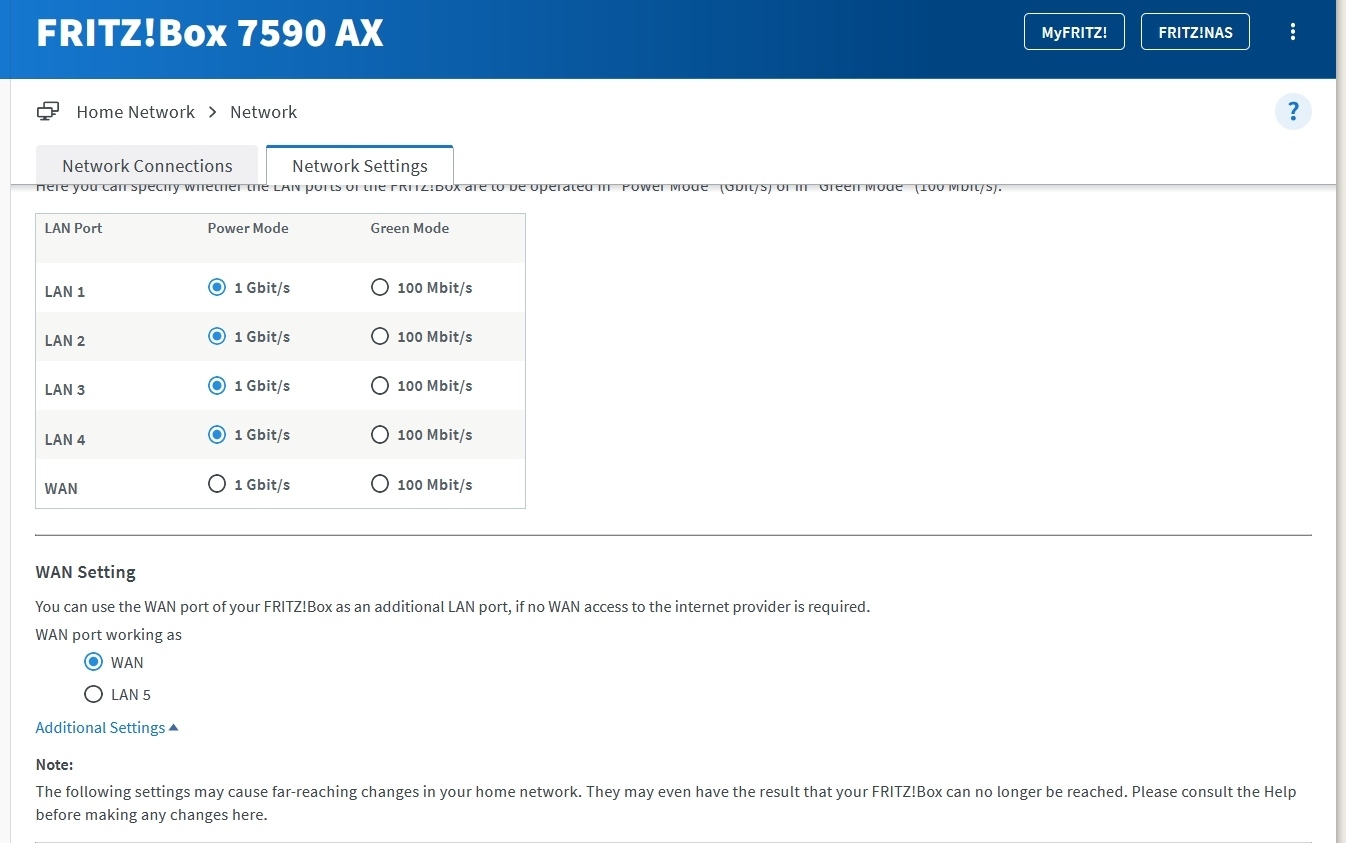Viewport: 1346px width, 843px height.
Task: Open MyFRITZ! page
Action: coord(1074,32)
